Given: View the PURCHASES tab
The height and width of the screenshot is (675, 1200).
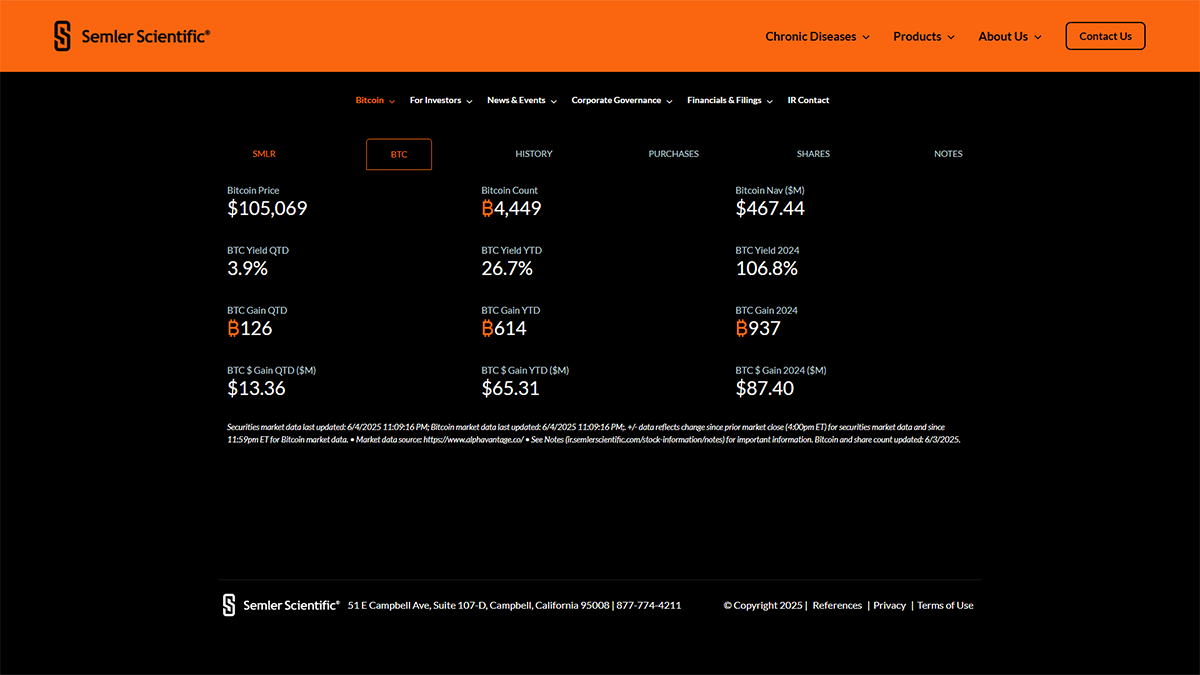Looking at the screenshot, I should [x=673, y=154].
